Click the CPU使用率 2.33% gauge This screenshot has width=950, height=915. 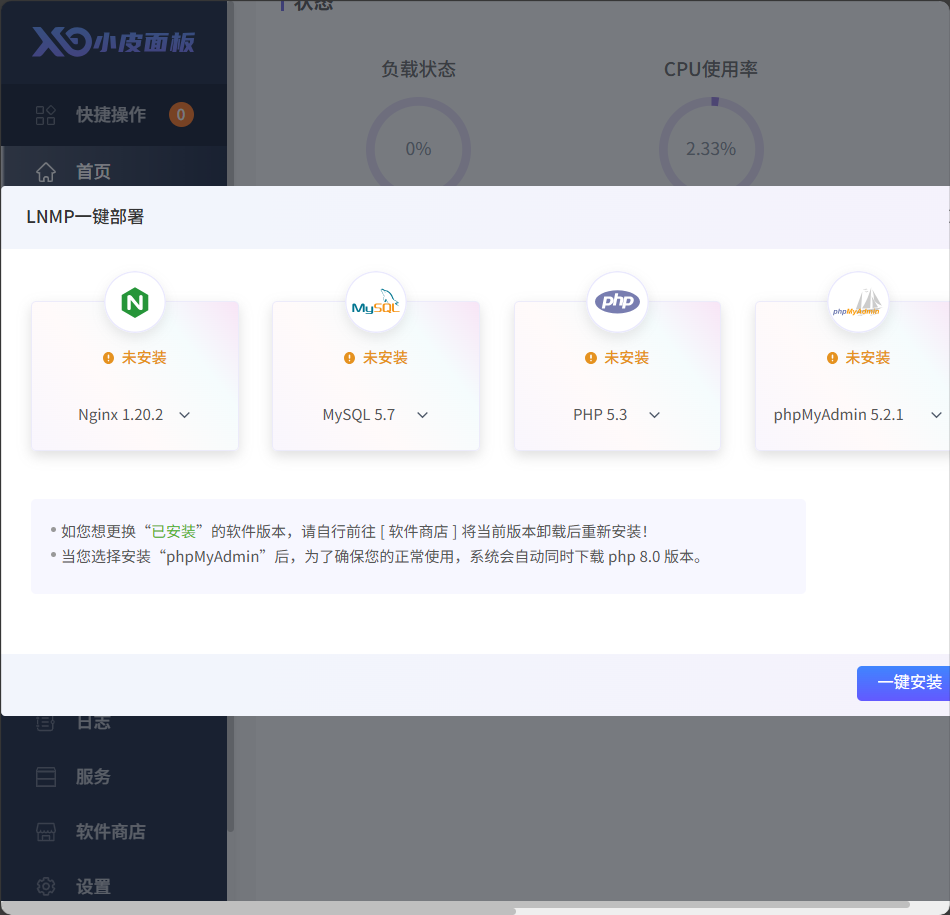(711, 148)
